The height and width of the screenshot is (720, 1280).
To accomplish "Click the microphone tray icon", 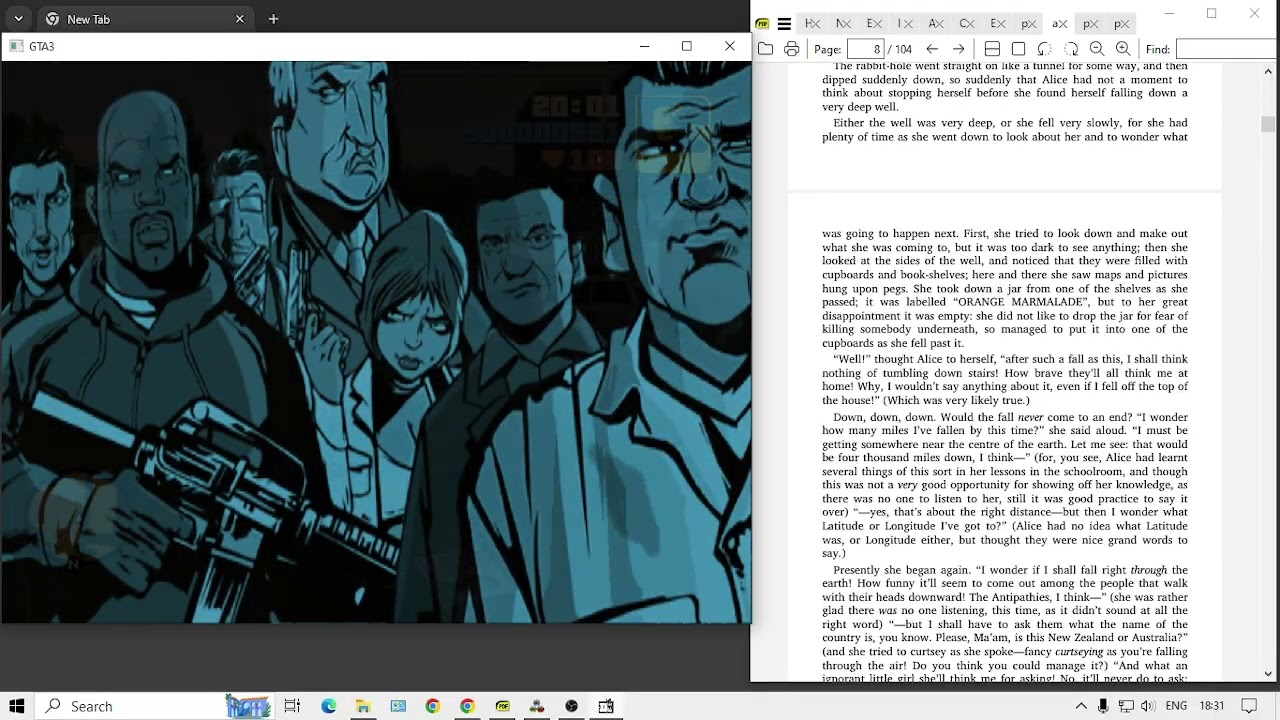I will pyautogui.click(x=1103, y=706).
